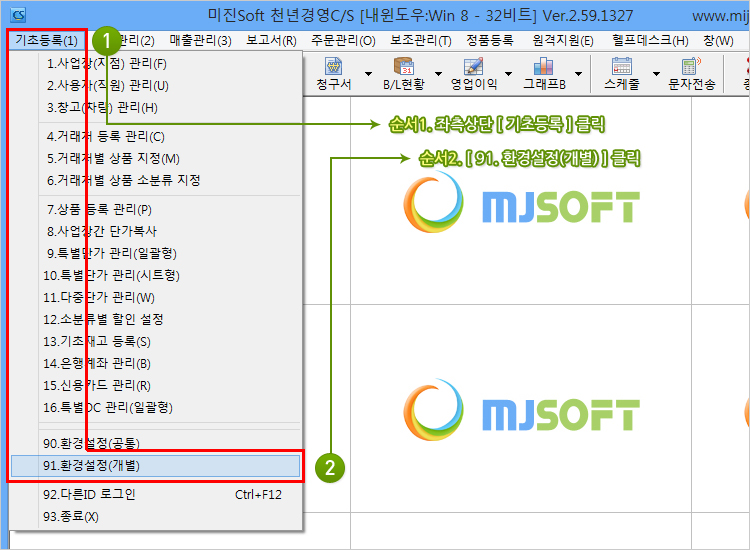Click the CS app icon in title bar
Screen dimensions: 750x550
(18, 15)
